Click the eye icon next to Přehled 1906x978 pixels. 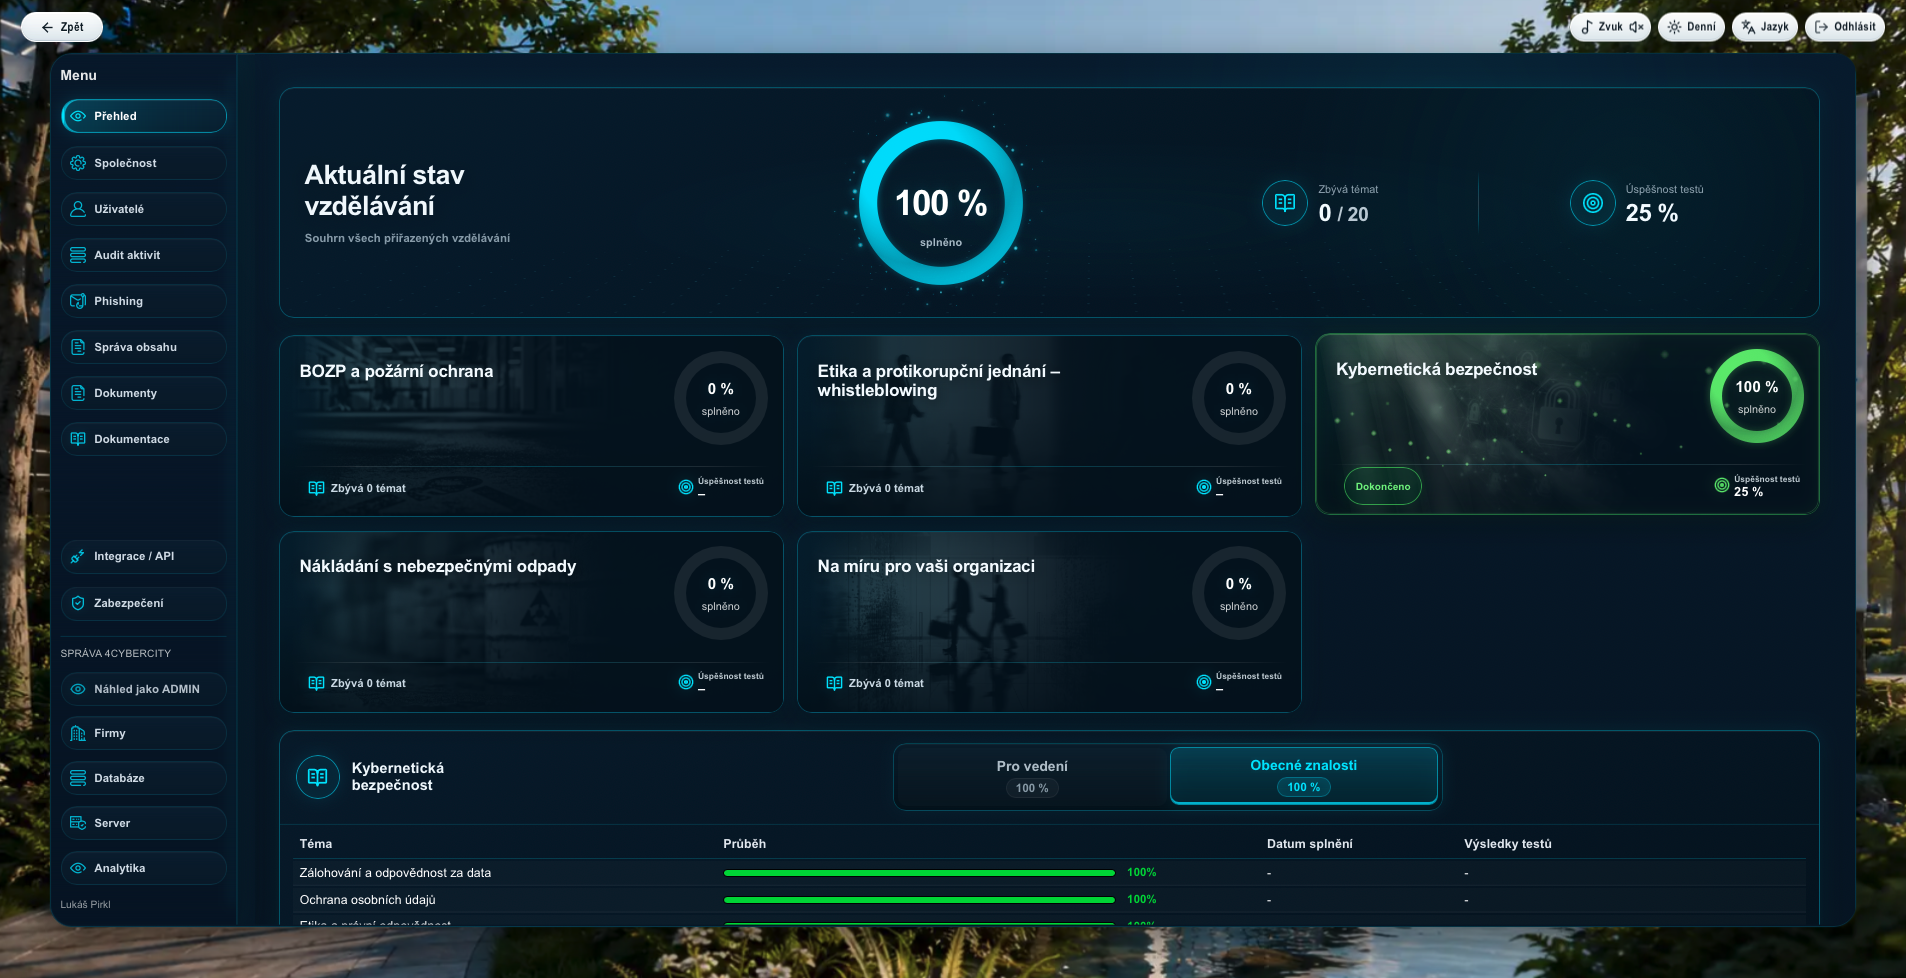(x=78, y=116)
